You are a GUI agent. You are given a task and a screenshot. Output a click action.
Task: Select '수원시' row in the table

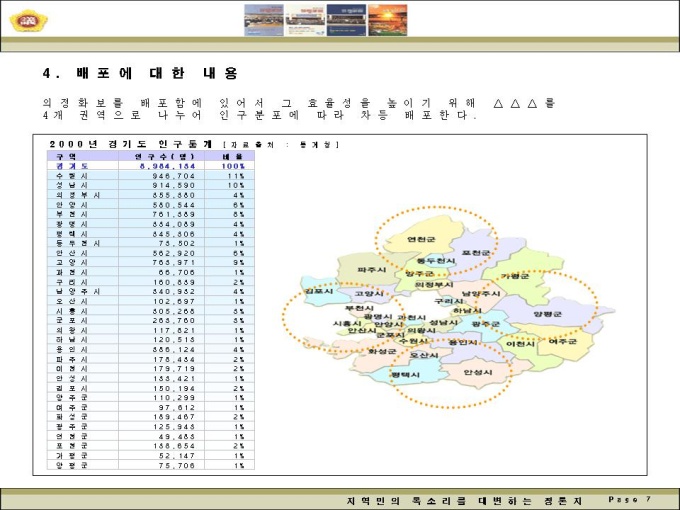coord(151,176)
